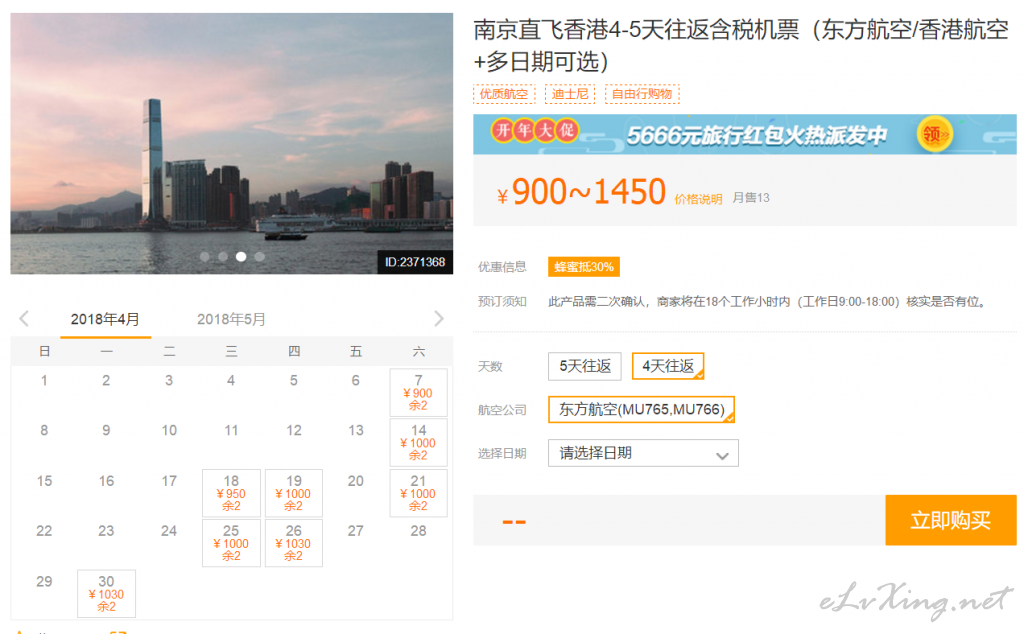
Task: Click the 六 Saturday column header
Action: click(x=419, y=351)
